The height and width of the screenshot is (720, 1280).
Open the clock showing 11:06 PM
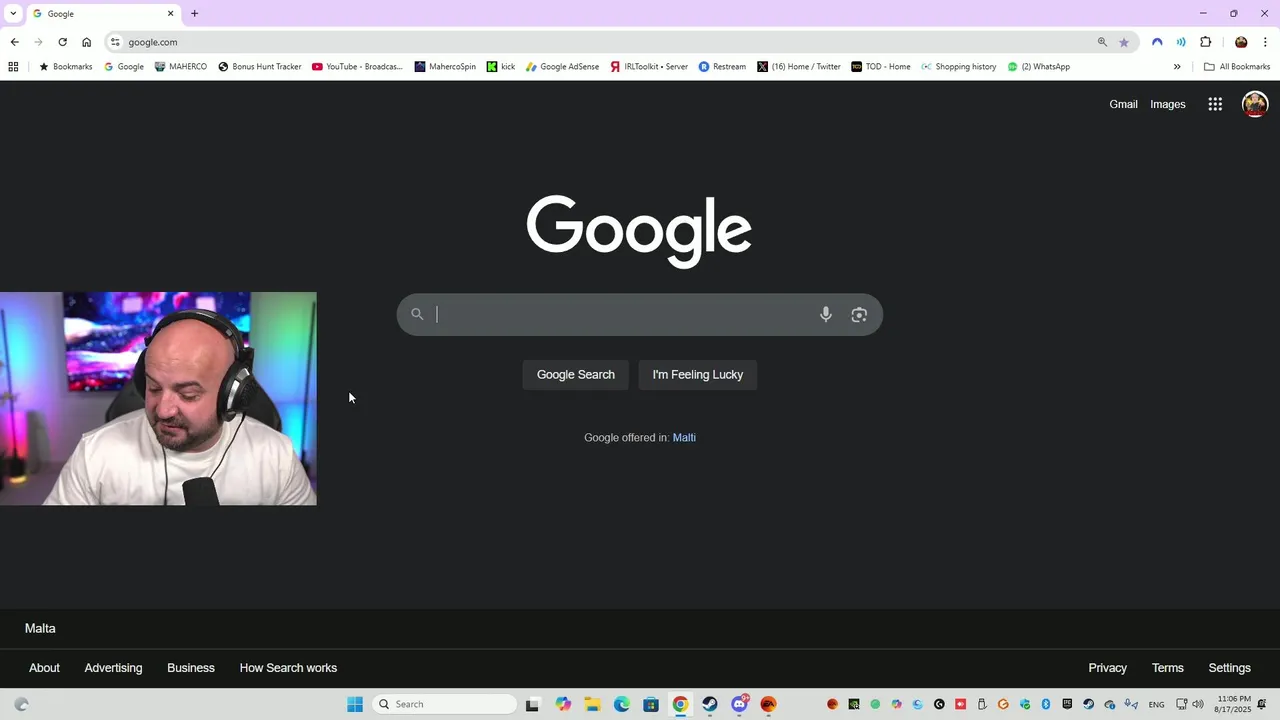pyautogui.click(x=1232, y=704)
